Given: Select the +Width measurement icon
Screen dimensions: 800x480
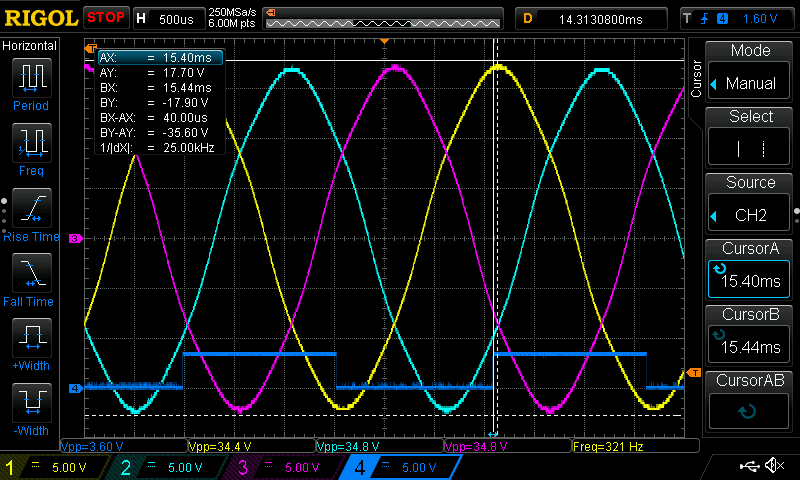Looking at the screenshot, I should [x=32, y=338].
